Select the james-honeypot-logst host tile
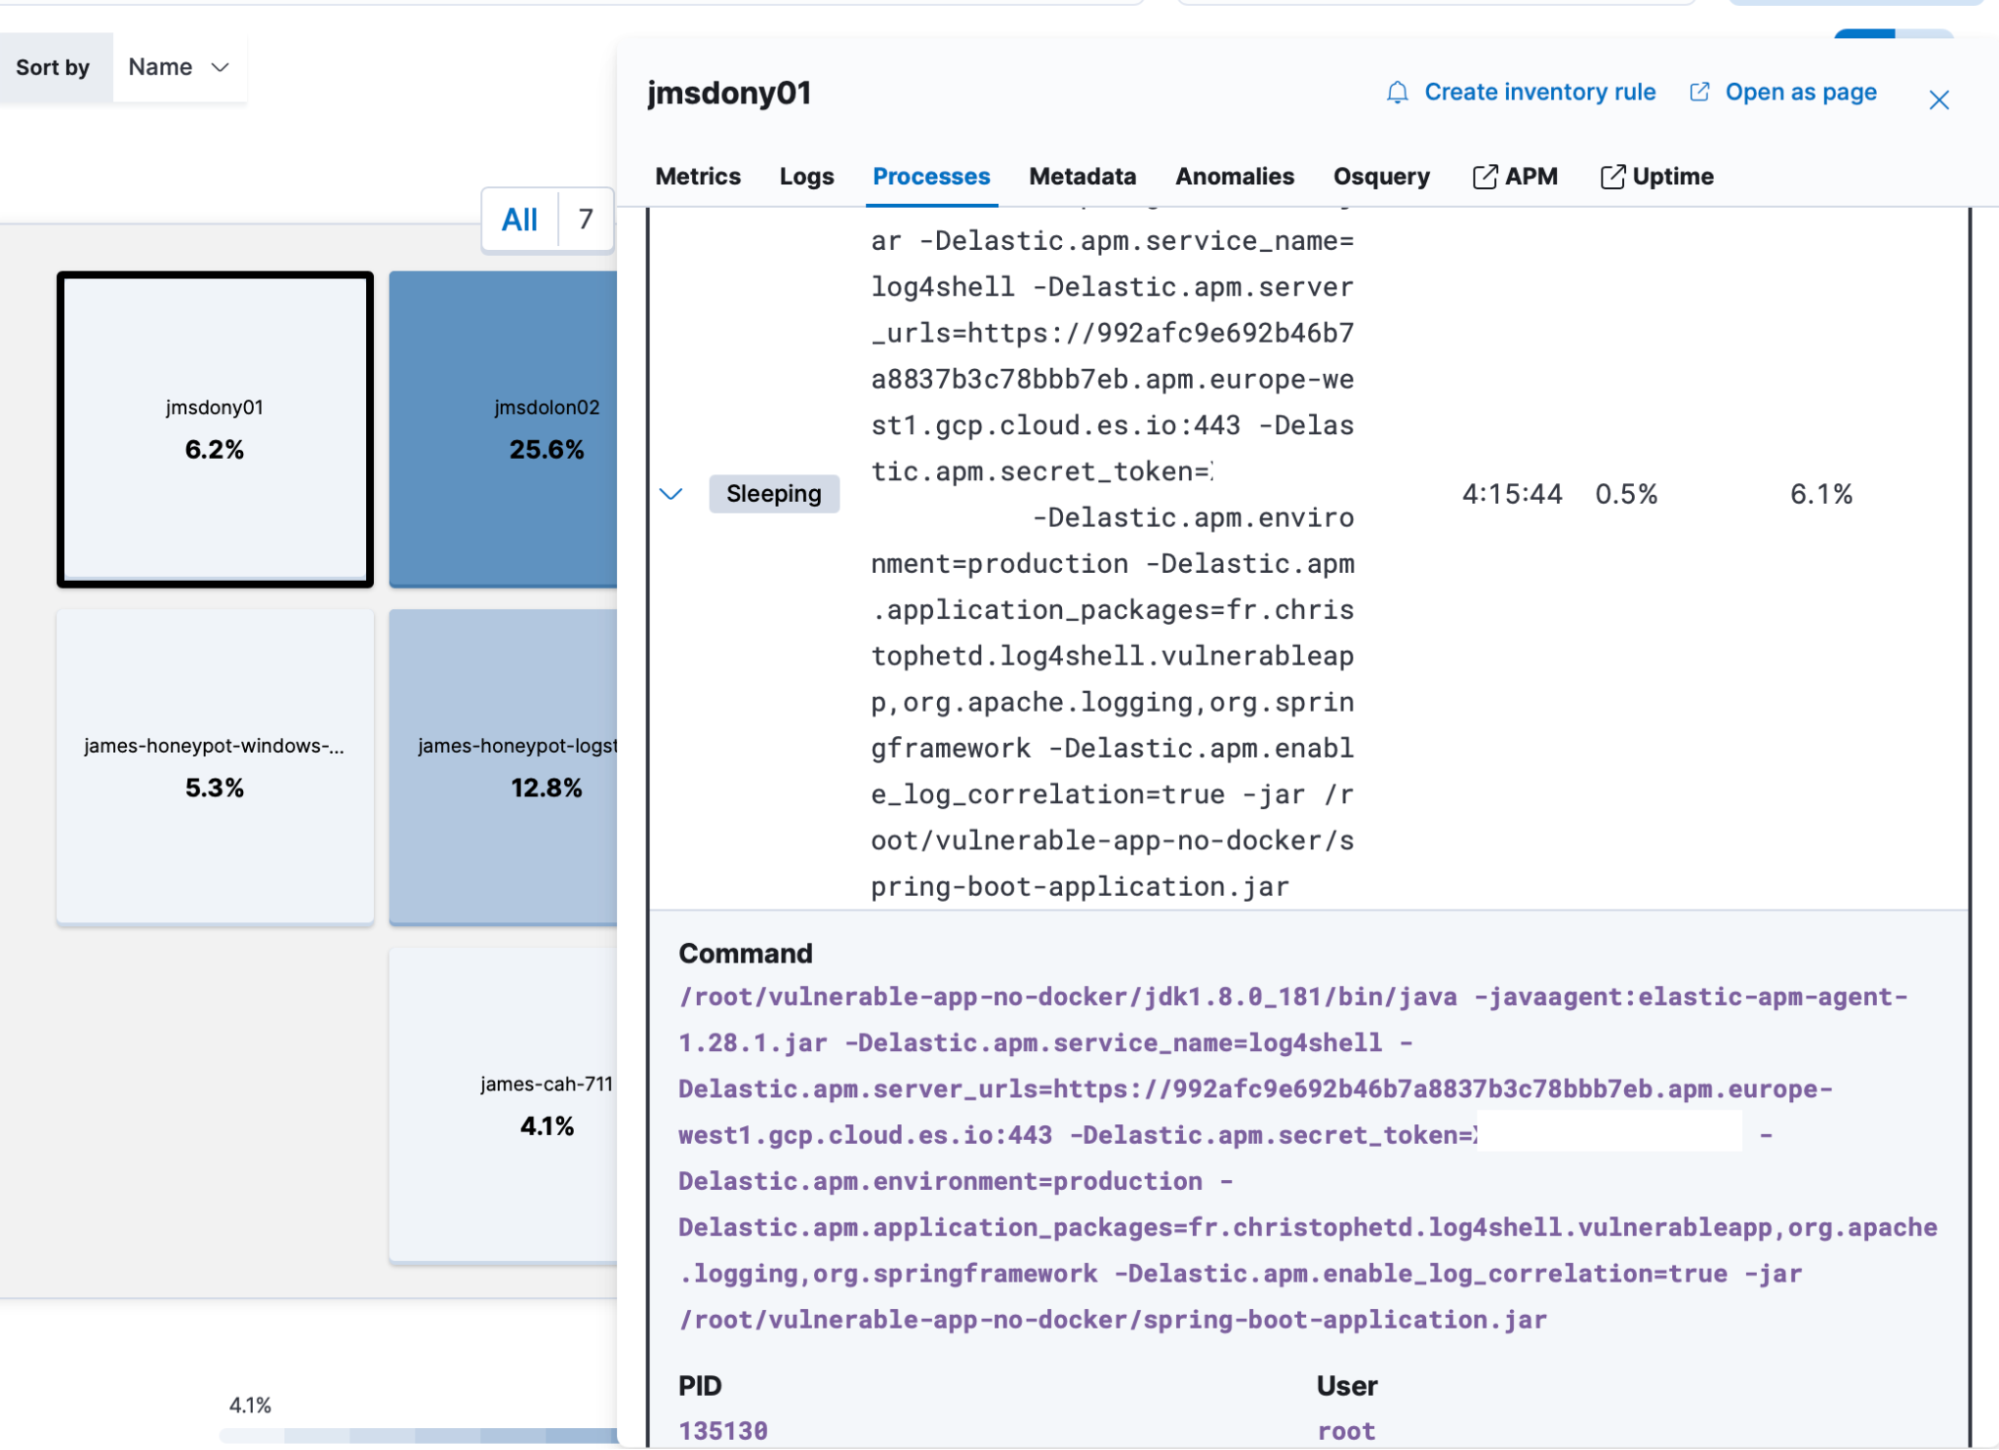The image size is (1999, 1450). pyautogui.click(x=503, y=767)
